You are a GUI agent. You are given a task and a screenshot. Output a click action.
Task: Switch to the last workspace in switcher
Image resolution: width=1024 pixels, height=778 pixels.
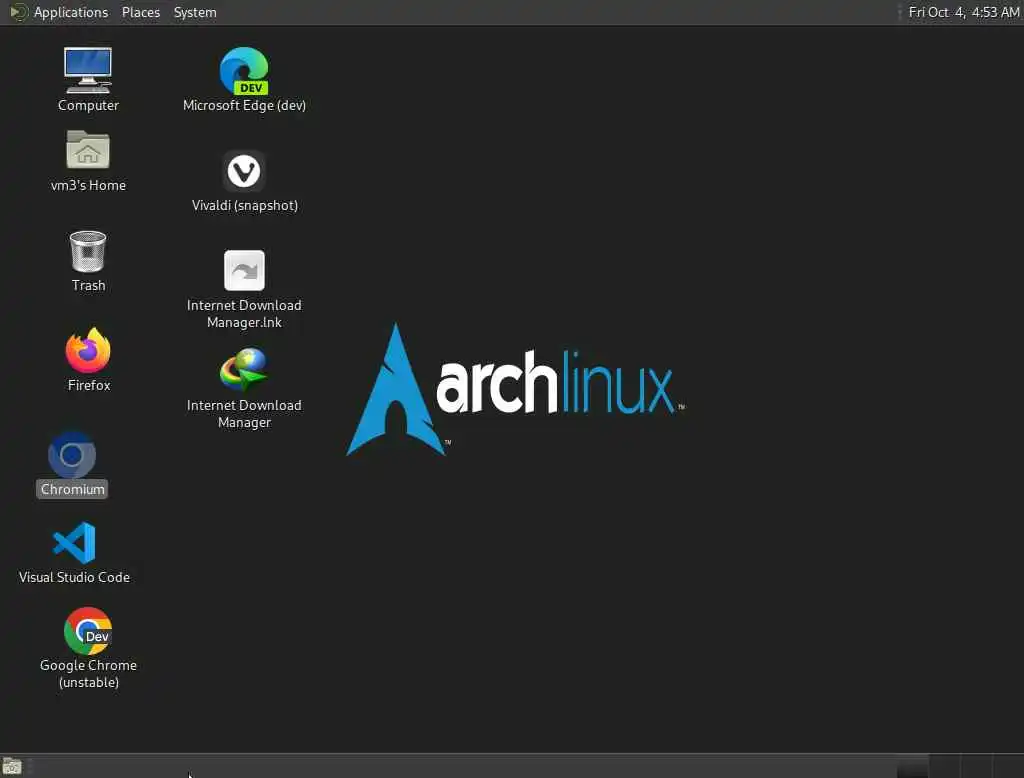(x=1008, y=766)
